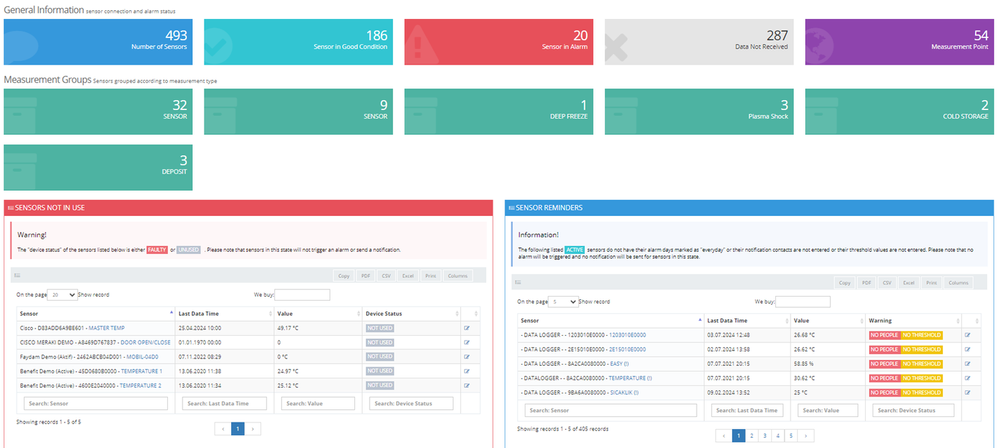The width and height of the screenshot is (999, 448).
Task: Go to page 5 of Sensor Reminders
Action: coord(790,436)
